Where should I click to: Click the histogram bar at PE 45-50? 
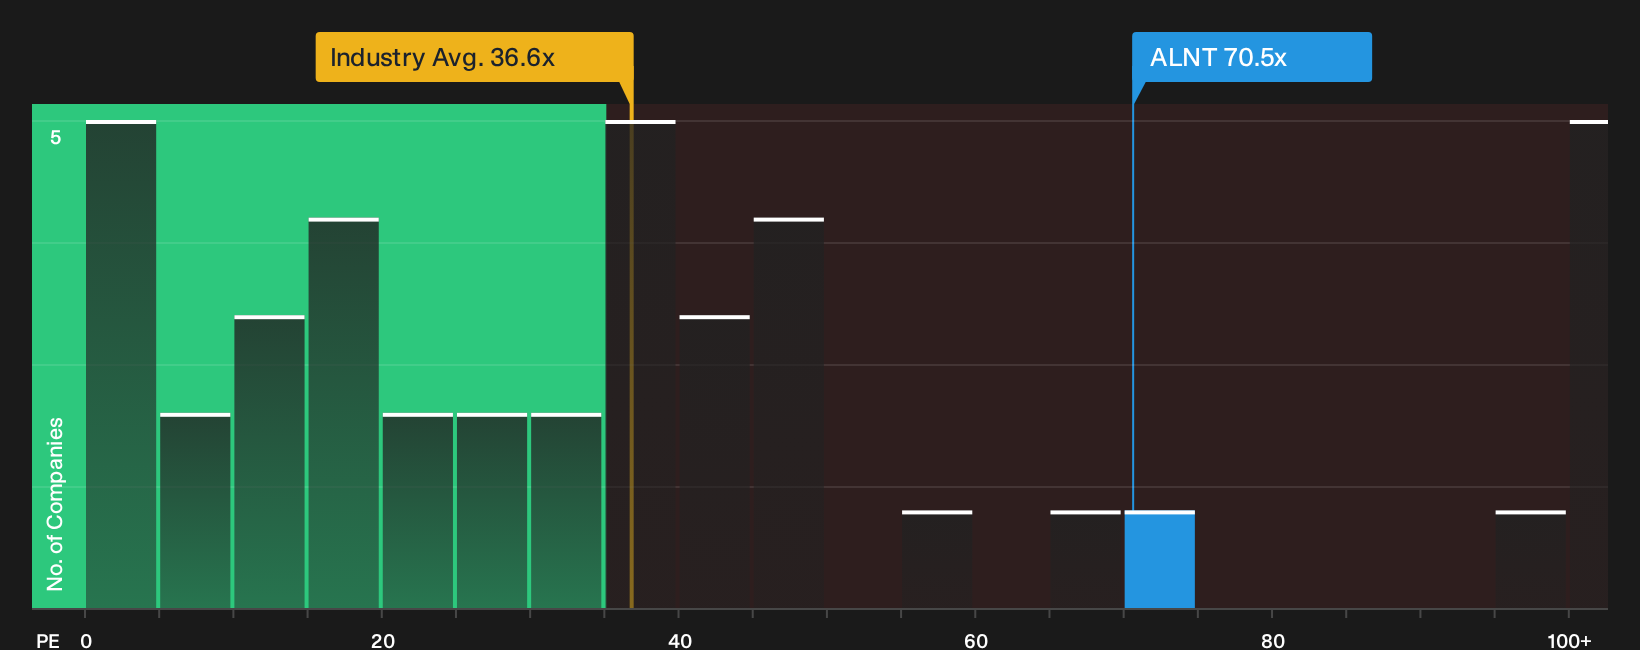click(789, 413)
